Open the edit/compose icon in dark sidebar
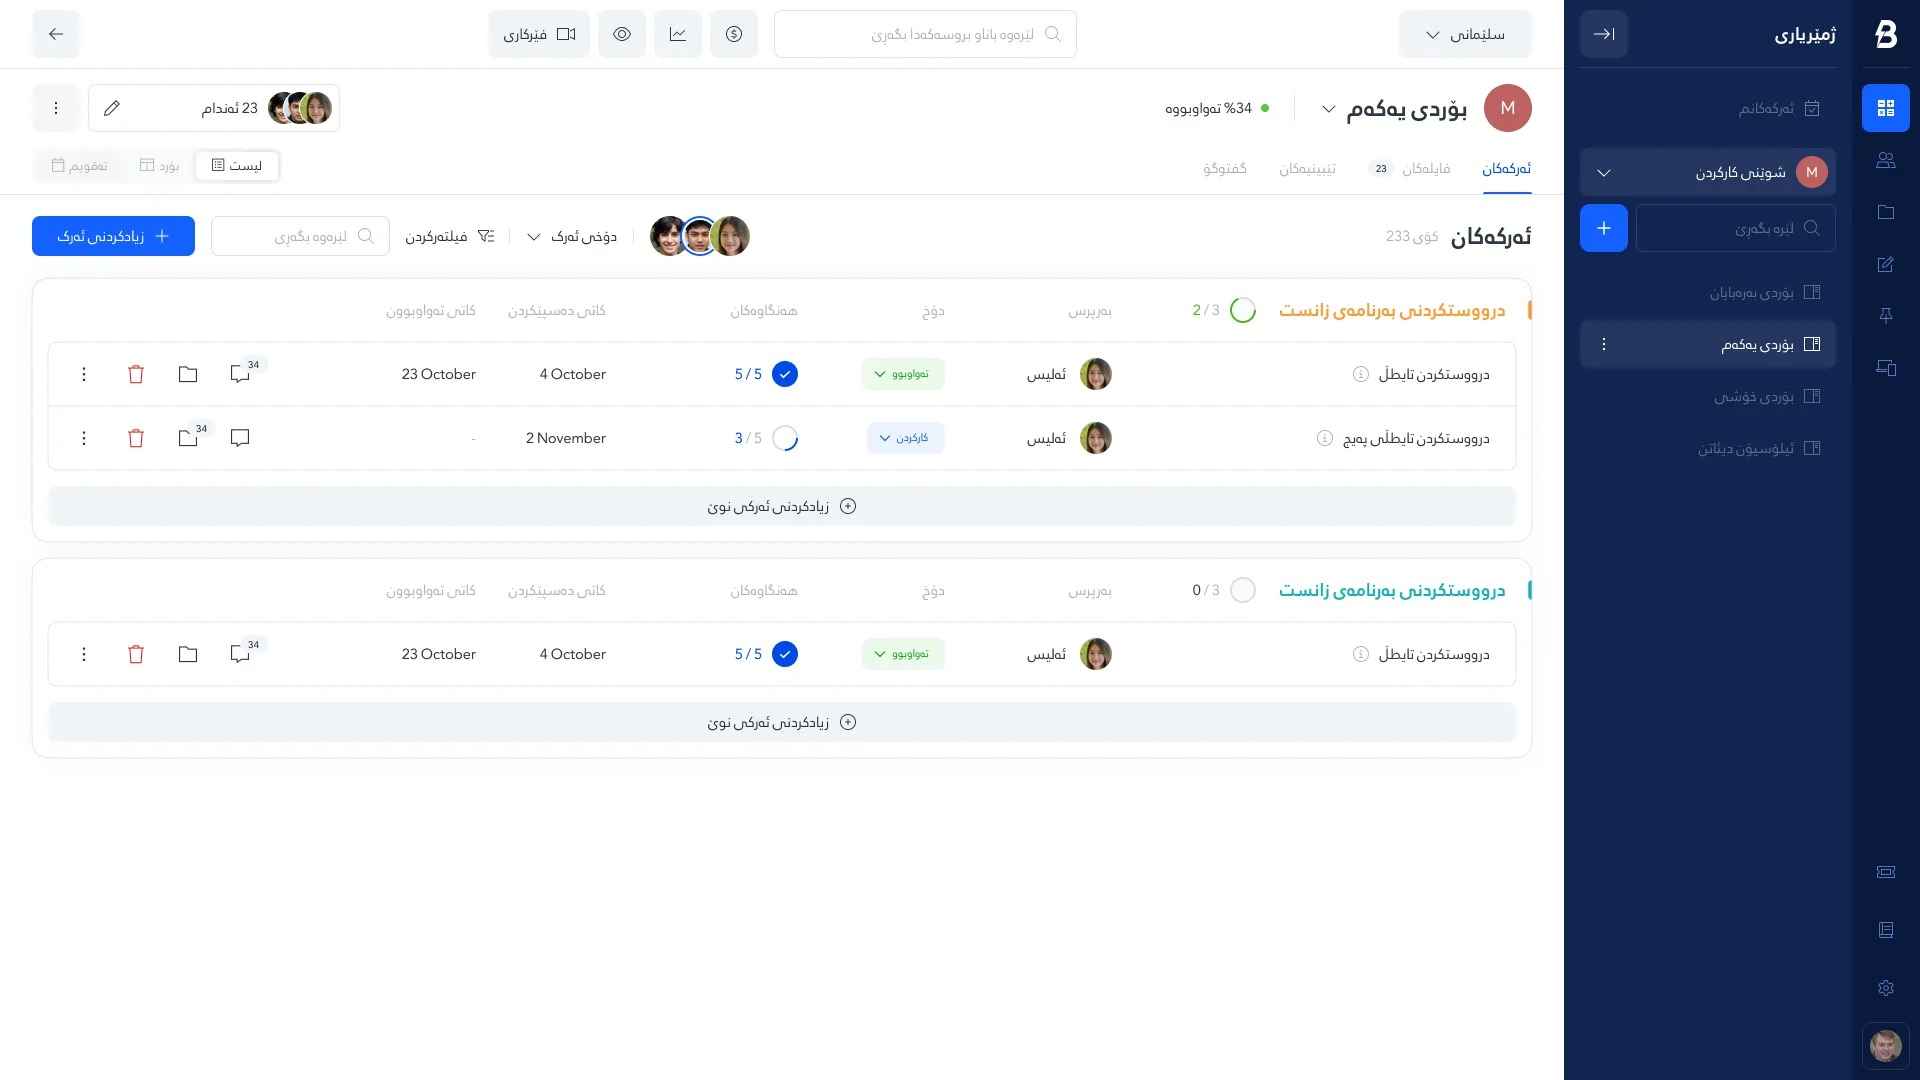 tap(1886, 264)
